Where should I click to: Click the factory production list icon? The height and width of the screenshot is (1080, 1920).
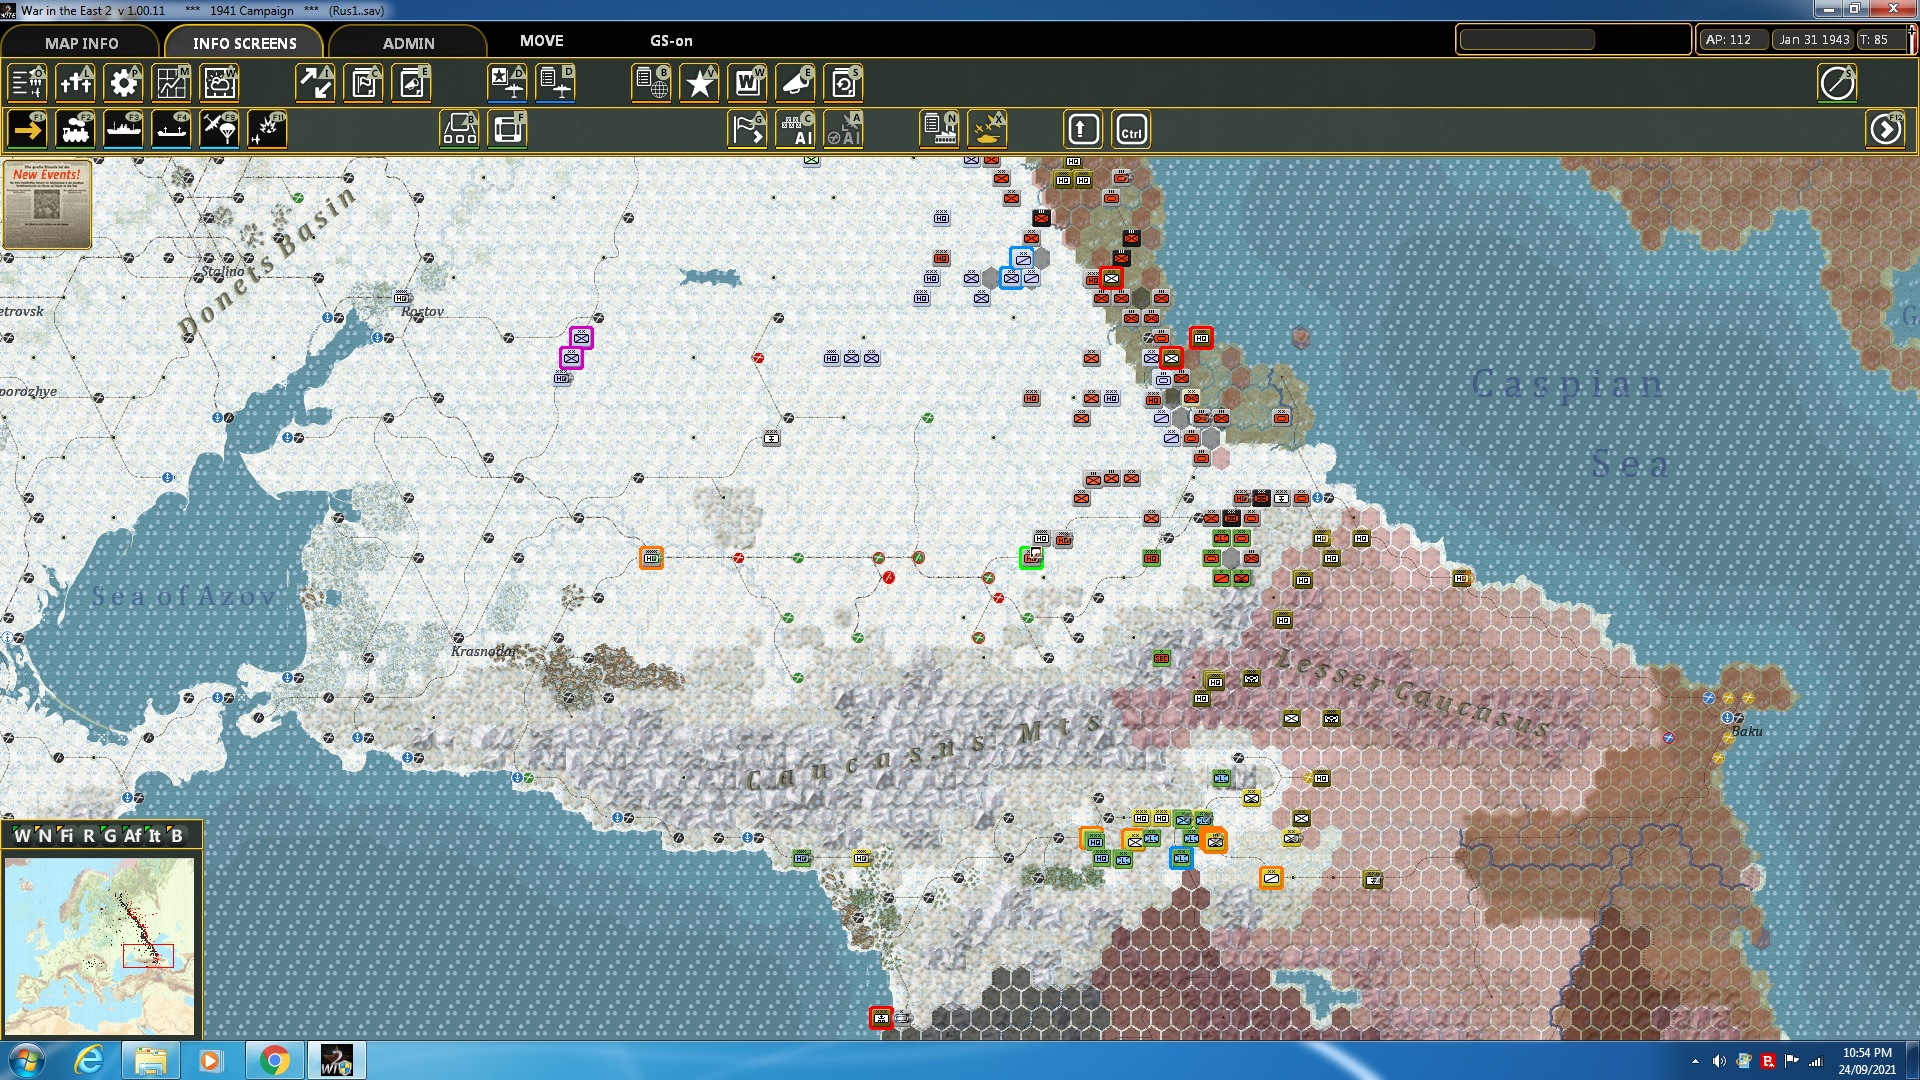[940, 130]
